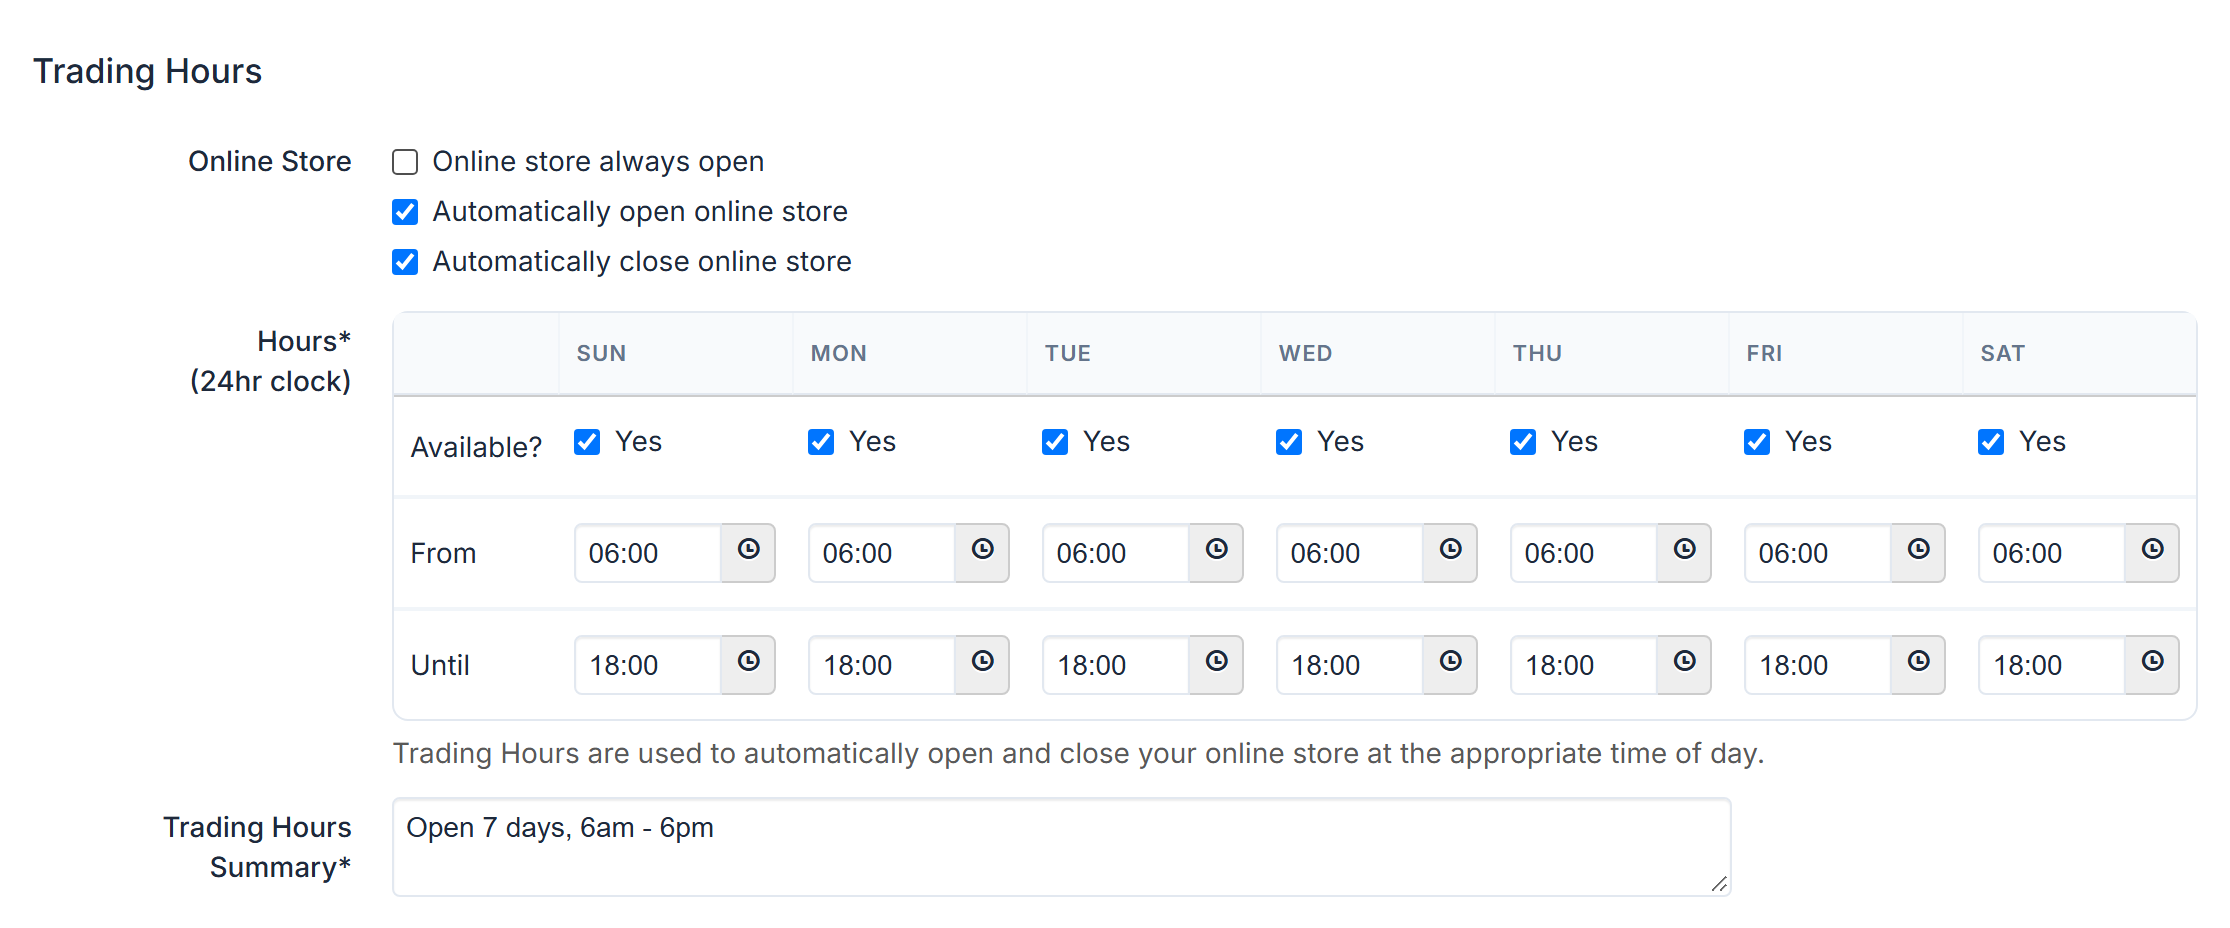The image size is (2230, 928).
Task: Toggle Sunday Available checkbox
Action: coord(587,442)
